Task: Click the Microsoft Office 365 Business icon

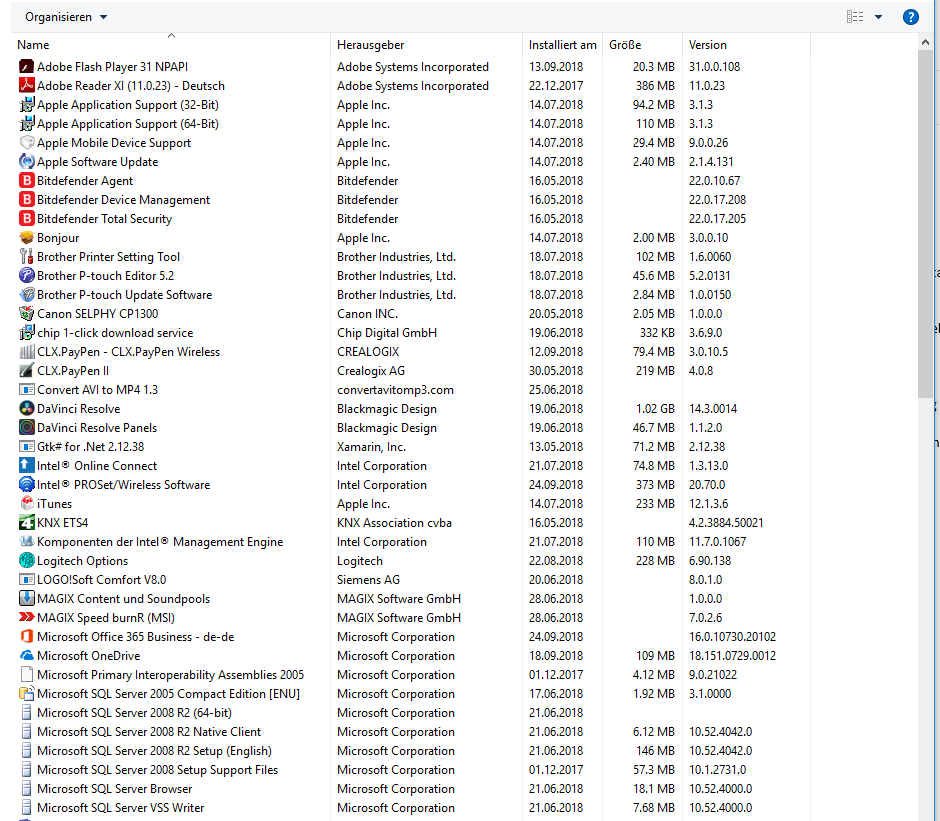Action: (26, 636)
